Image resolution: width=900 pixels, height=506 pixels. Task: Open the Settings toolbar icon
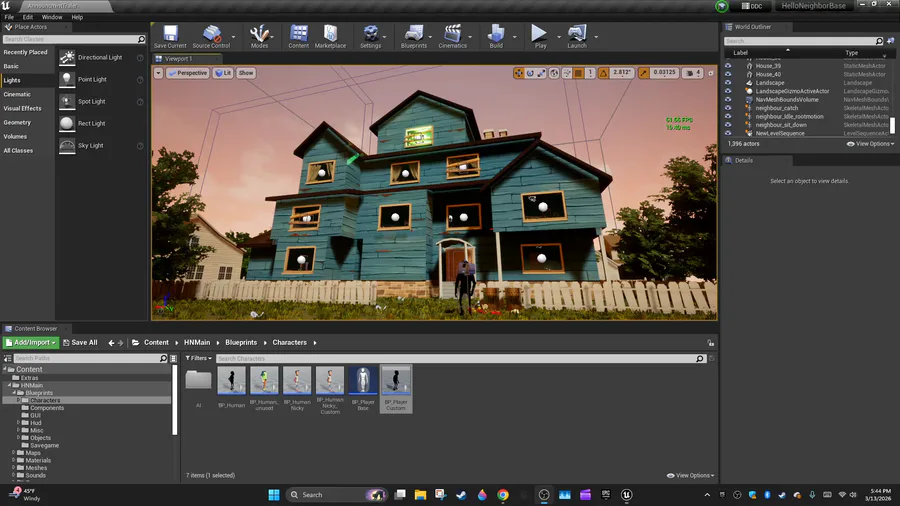point(371,37)
